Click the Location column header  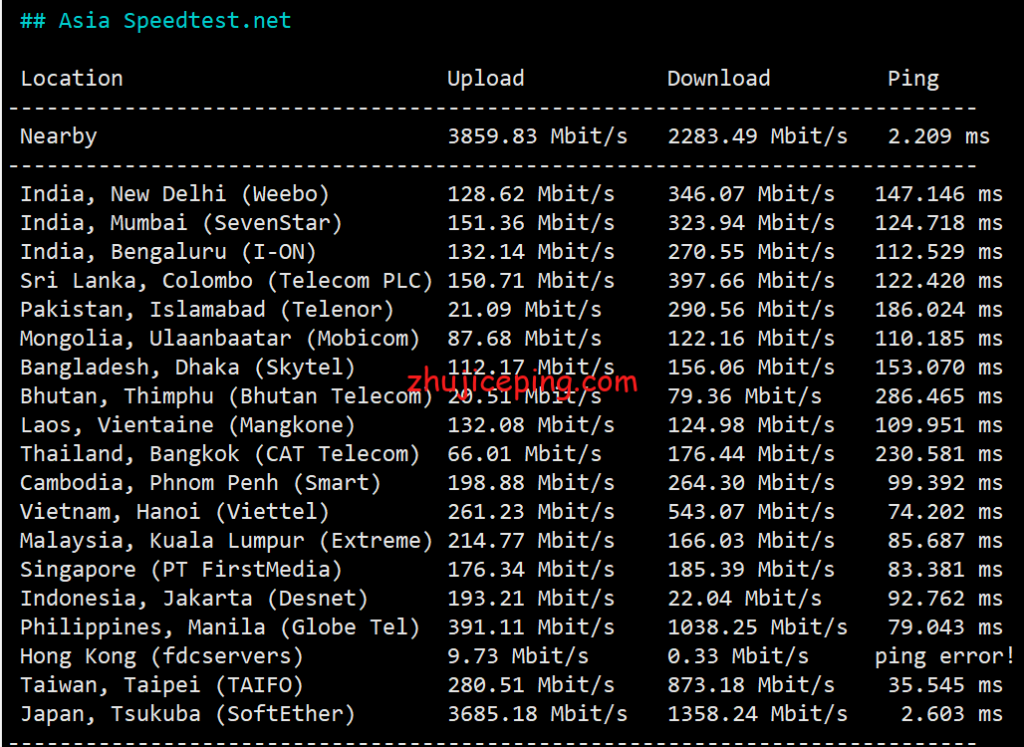(x=72, y=78)
